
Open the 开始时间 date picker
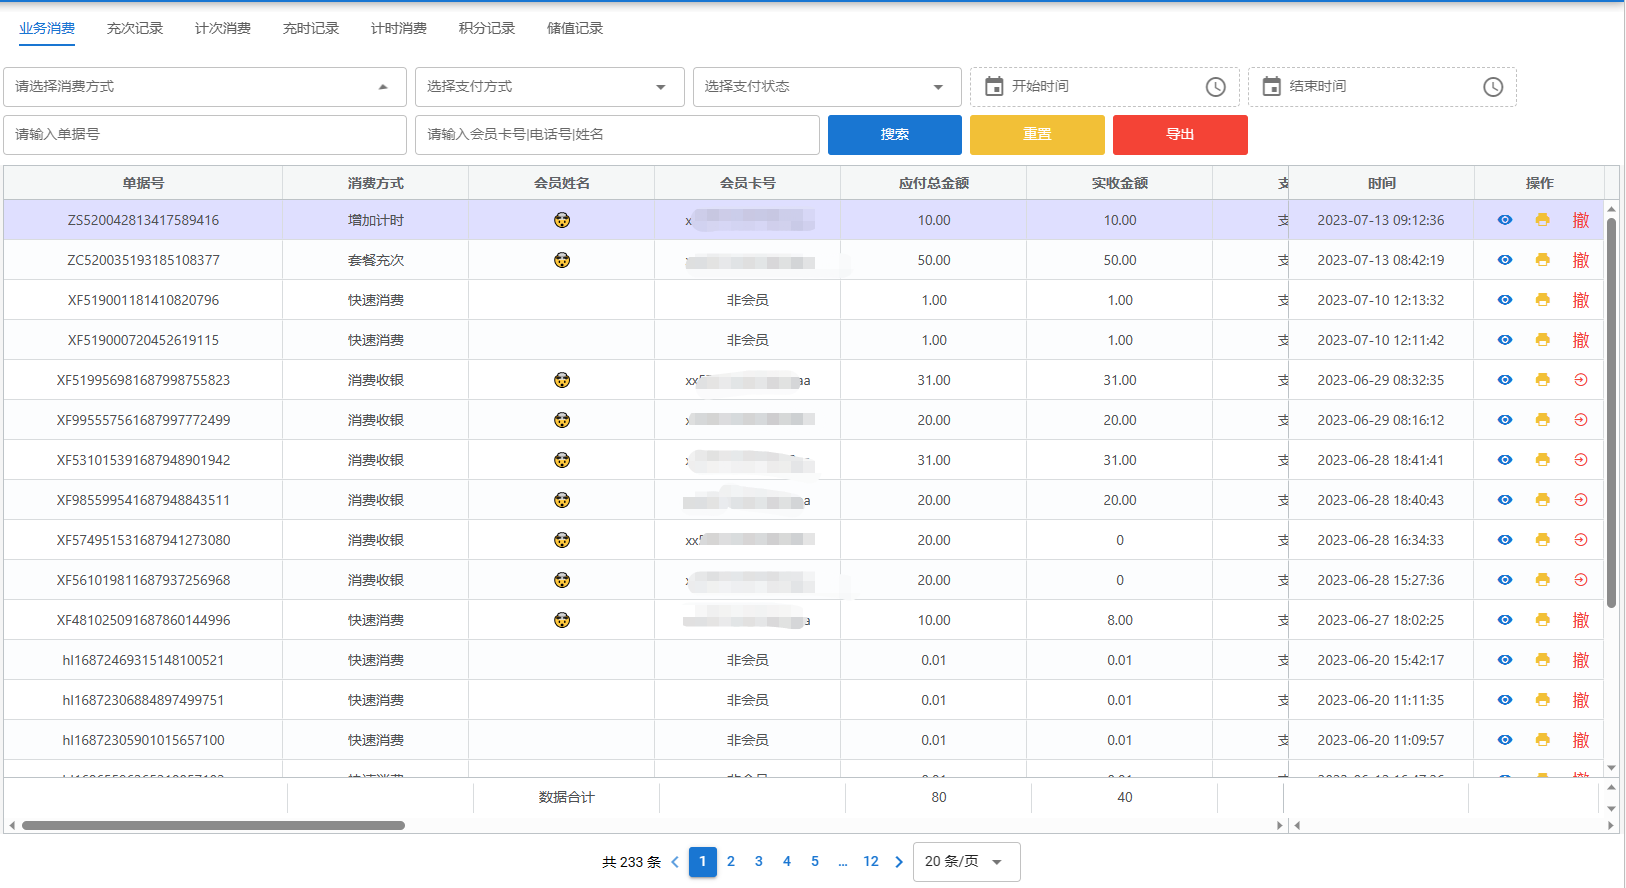(1105, 87)
